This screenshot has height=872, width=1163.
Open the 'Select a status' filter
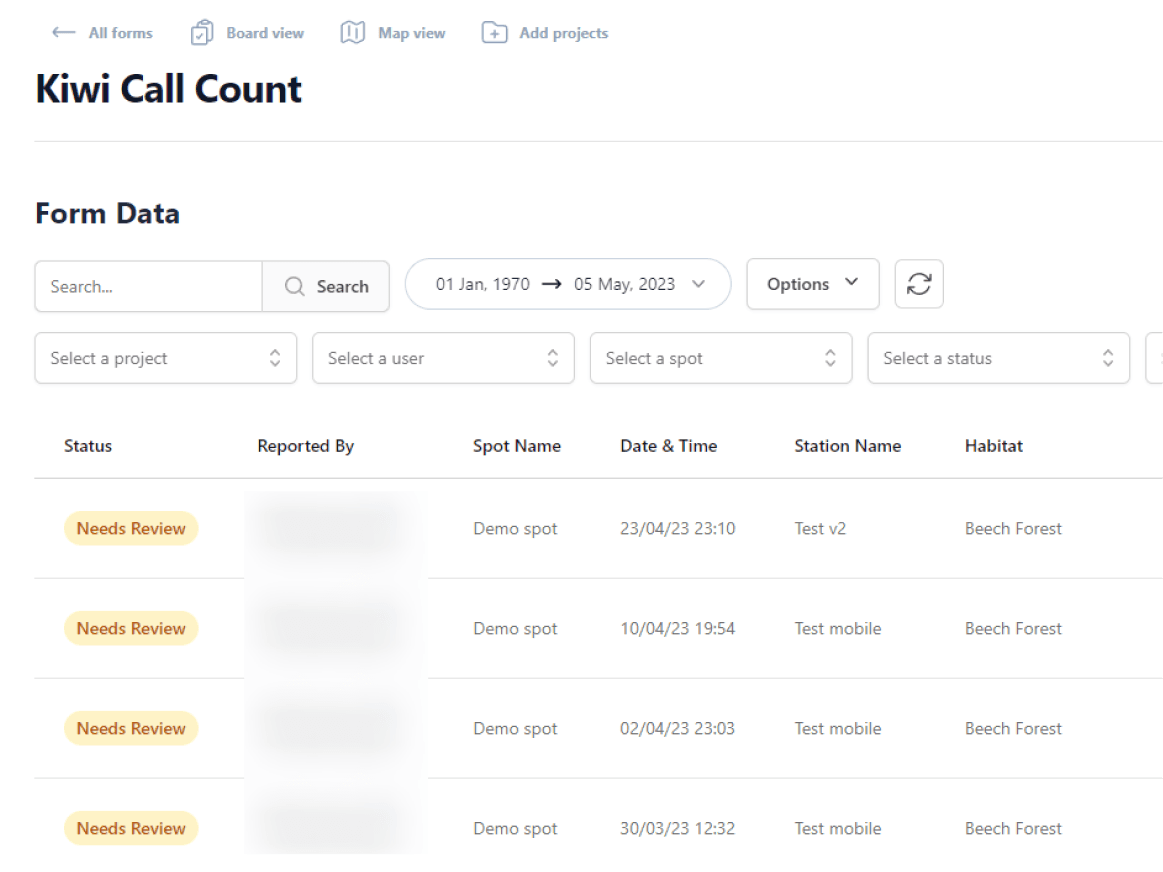tap(998, 358)
